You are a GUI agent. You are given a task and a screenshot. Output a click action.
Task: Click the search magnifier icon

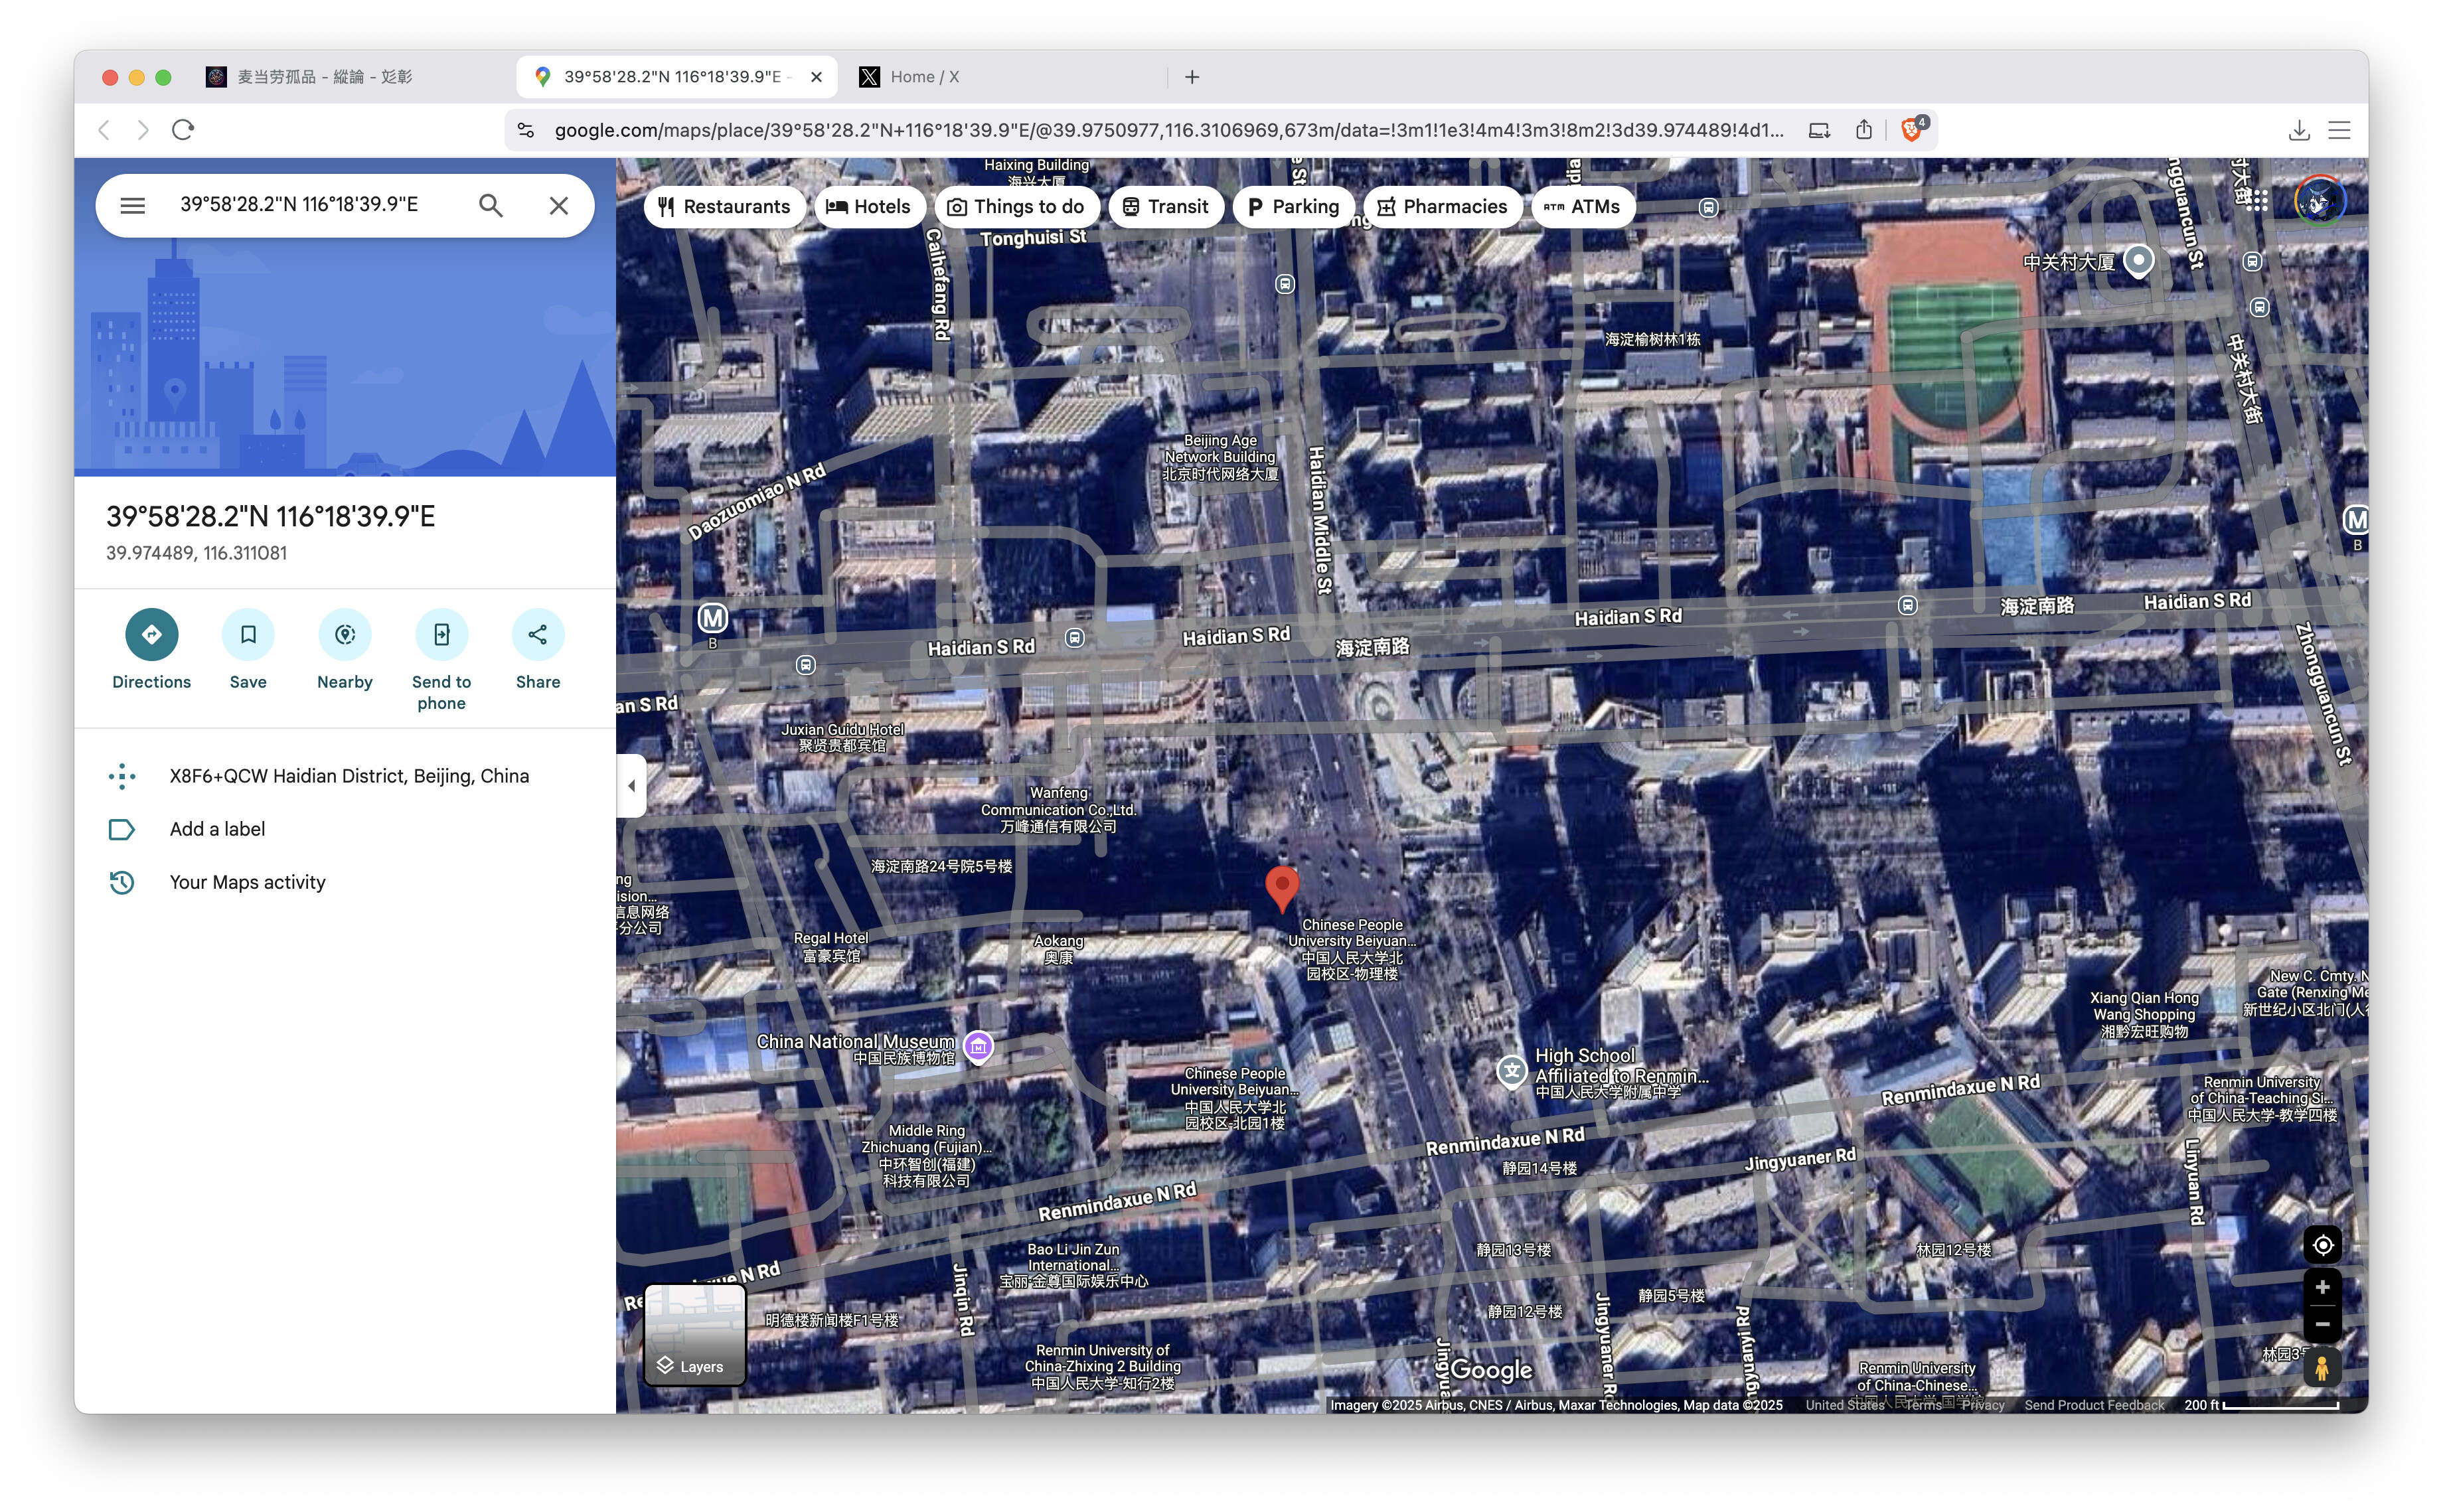pos(490,205)
